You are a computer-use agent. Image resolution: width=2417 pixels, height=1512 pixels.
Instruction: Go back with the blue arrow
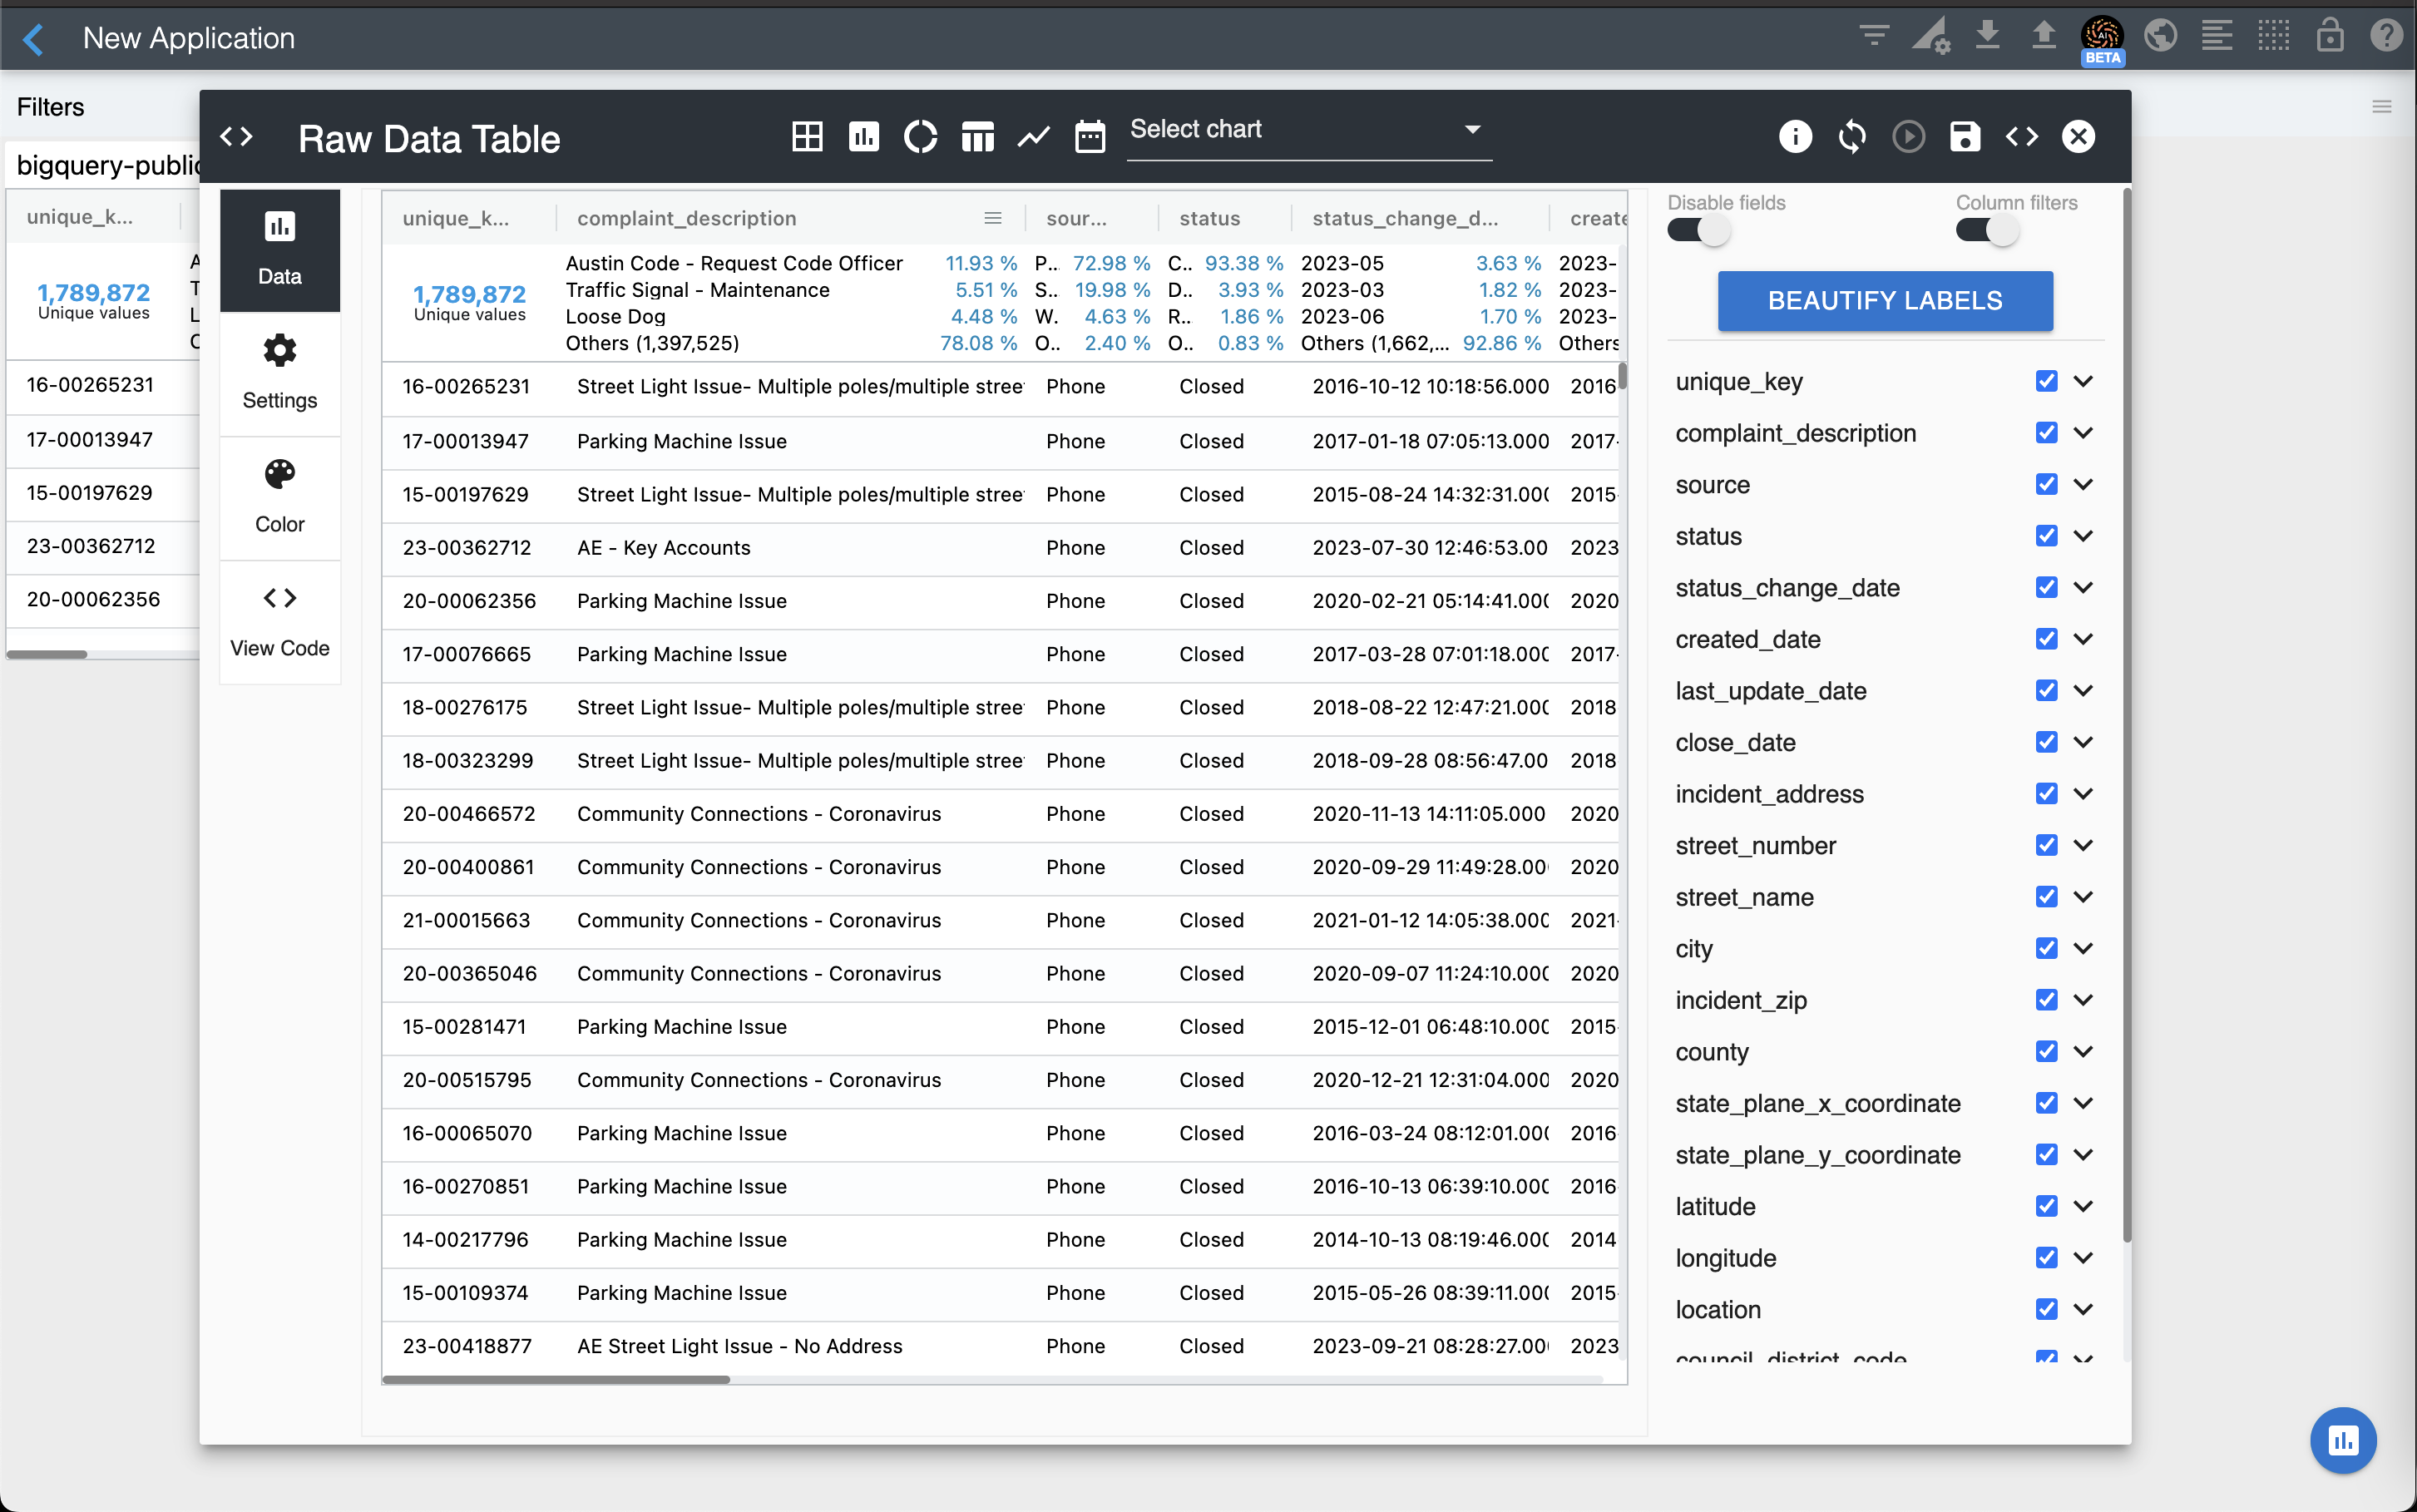(x=33, y=39)
